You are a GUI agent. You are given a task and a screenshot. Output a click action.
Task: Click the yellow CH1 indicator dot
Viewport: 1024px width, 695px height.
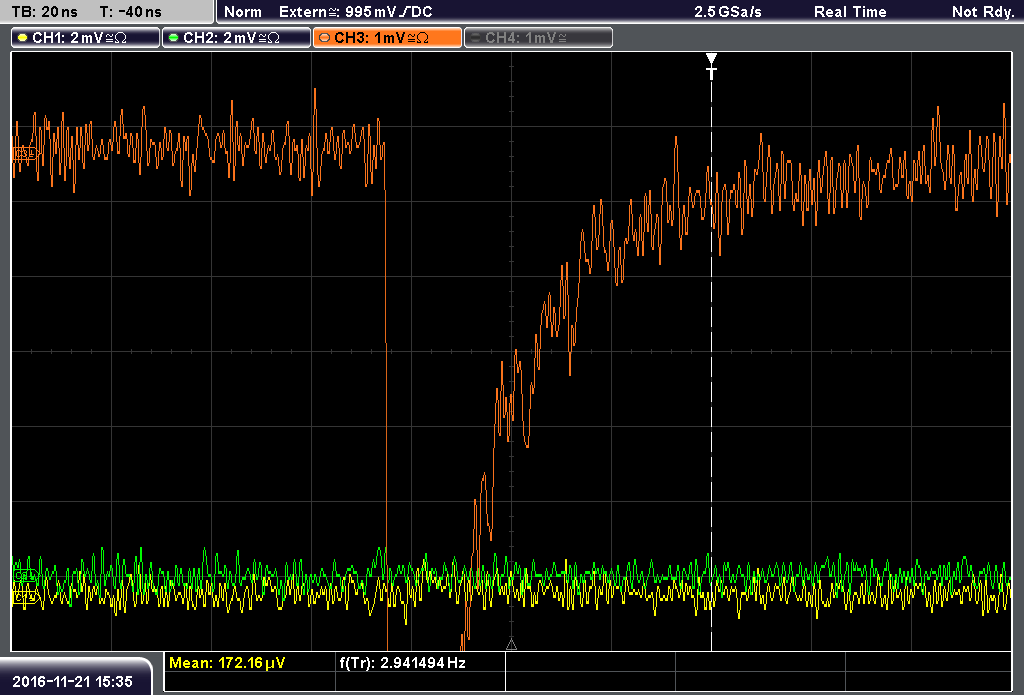[x=23, y=38]
